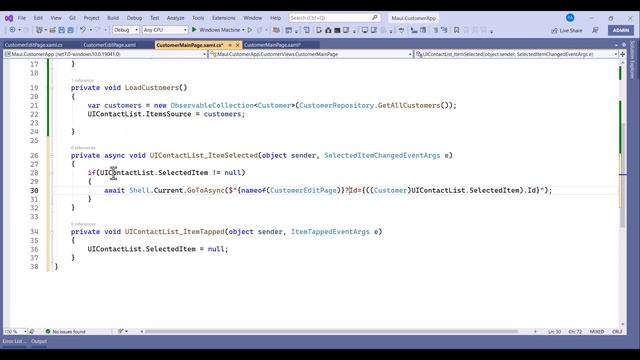Collapse the UIContactList_ItemSelected method outline

52,156
